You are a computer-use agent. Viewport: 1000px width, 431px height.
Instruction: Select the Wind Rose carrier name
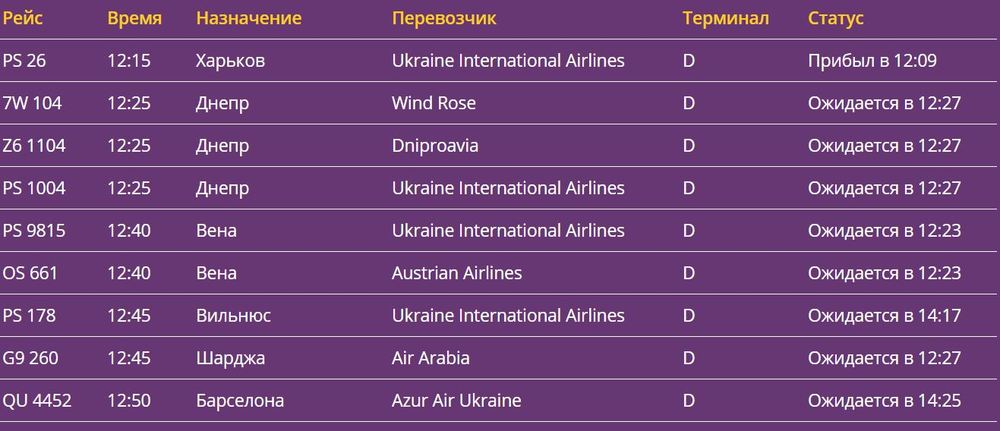(x=434, y=103)
